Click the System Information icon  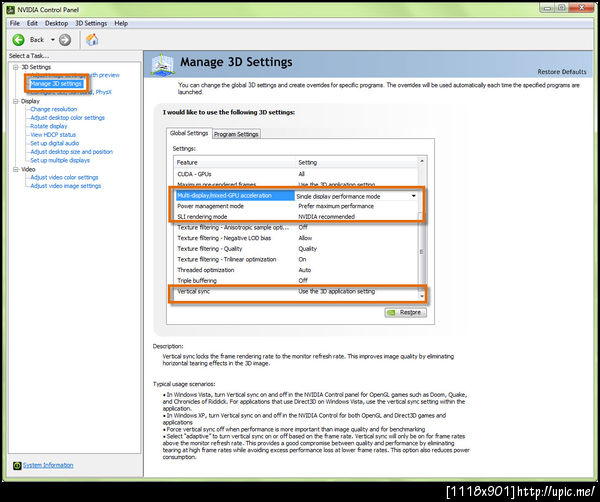coord(17,465)
